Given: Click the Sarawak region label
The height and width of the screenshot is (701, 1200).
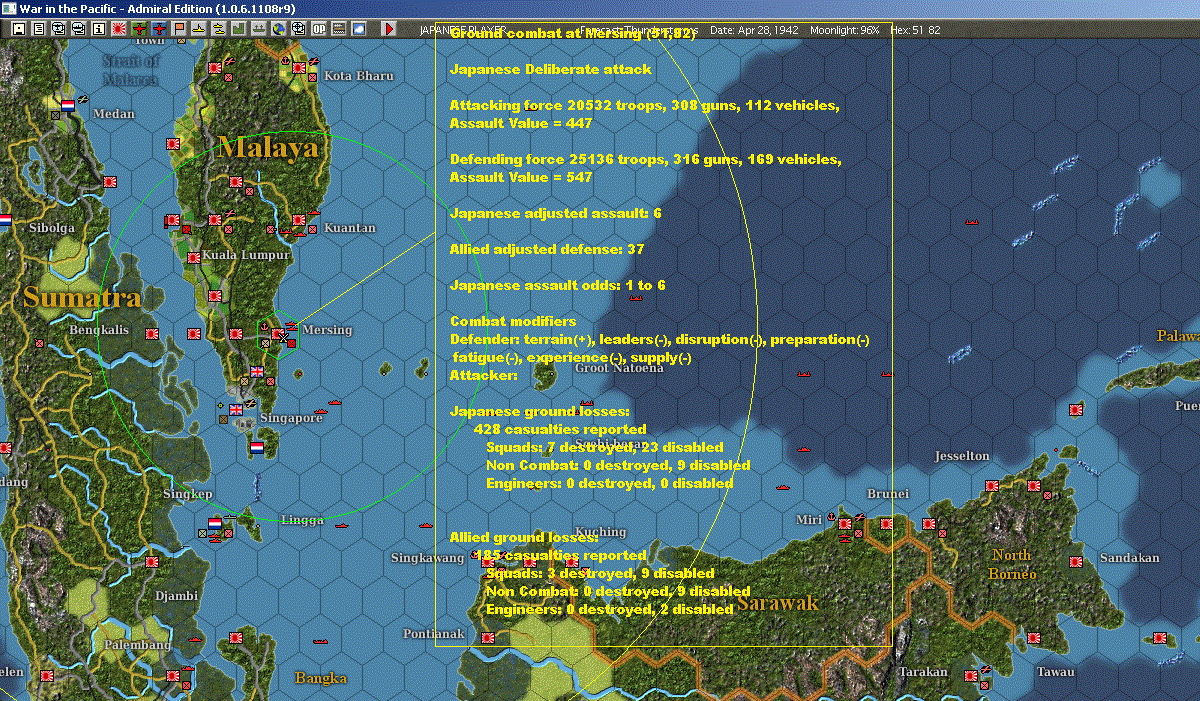Looking at the screenshot, I should click(778, 602).
